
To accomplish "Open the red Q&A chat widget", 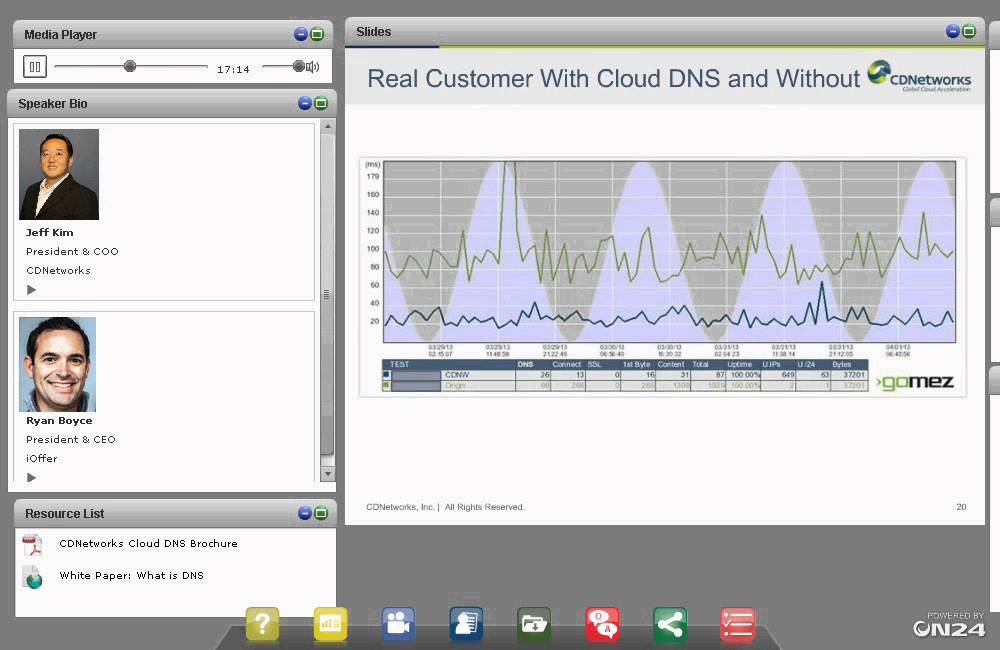I will pyautogui.click(x=603, y=624).
